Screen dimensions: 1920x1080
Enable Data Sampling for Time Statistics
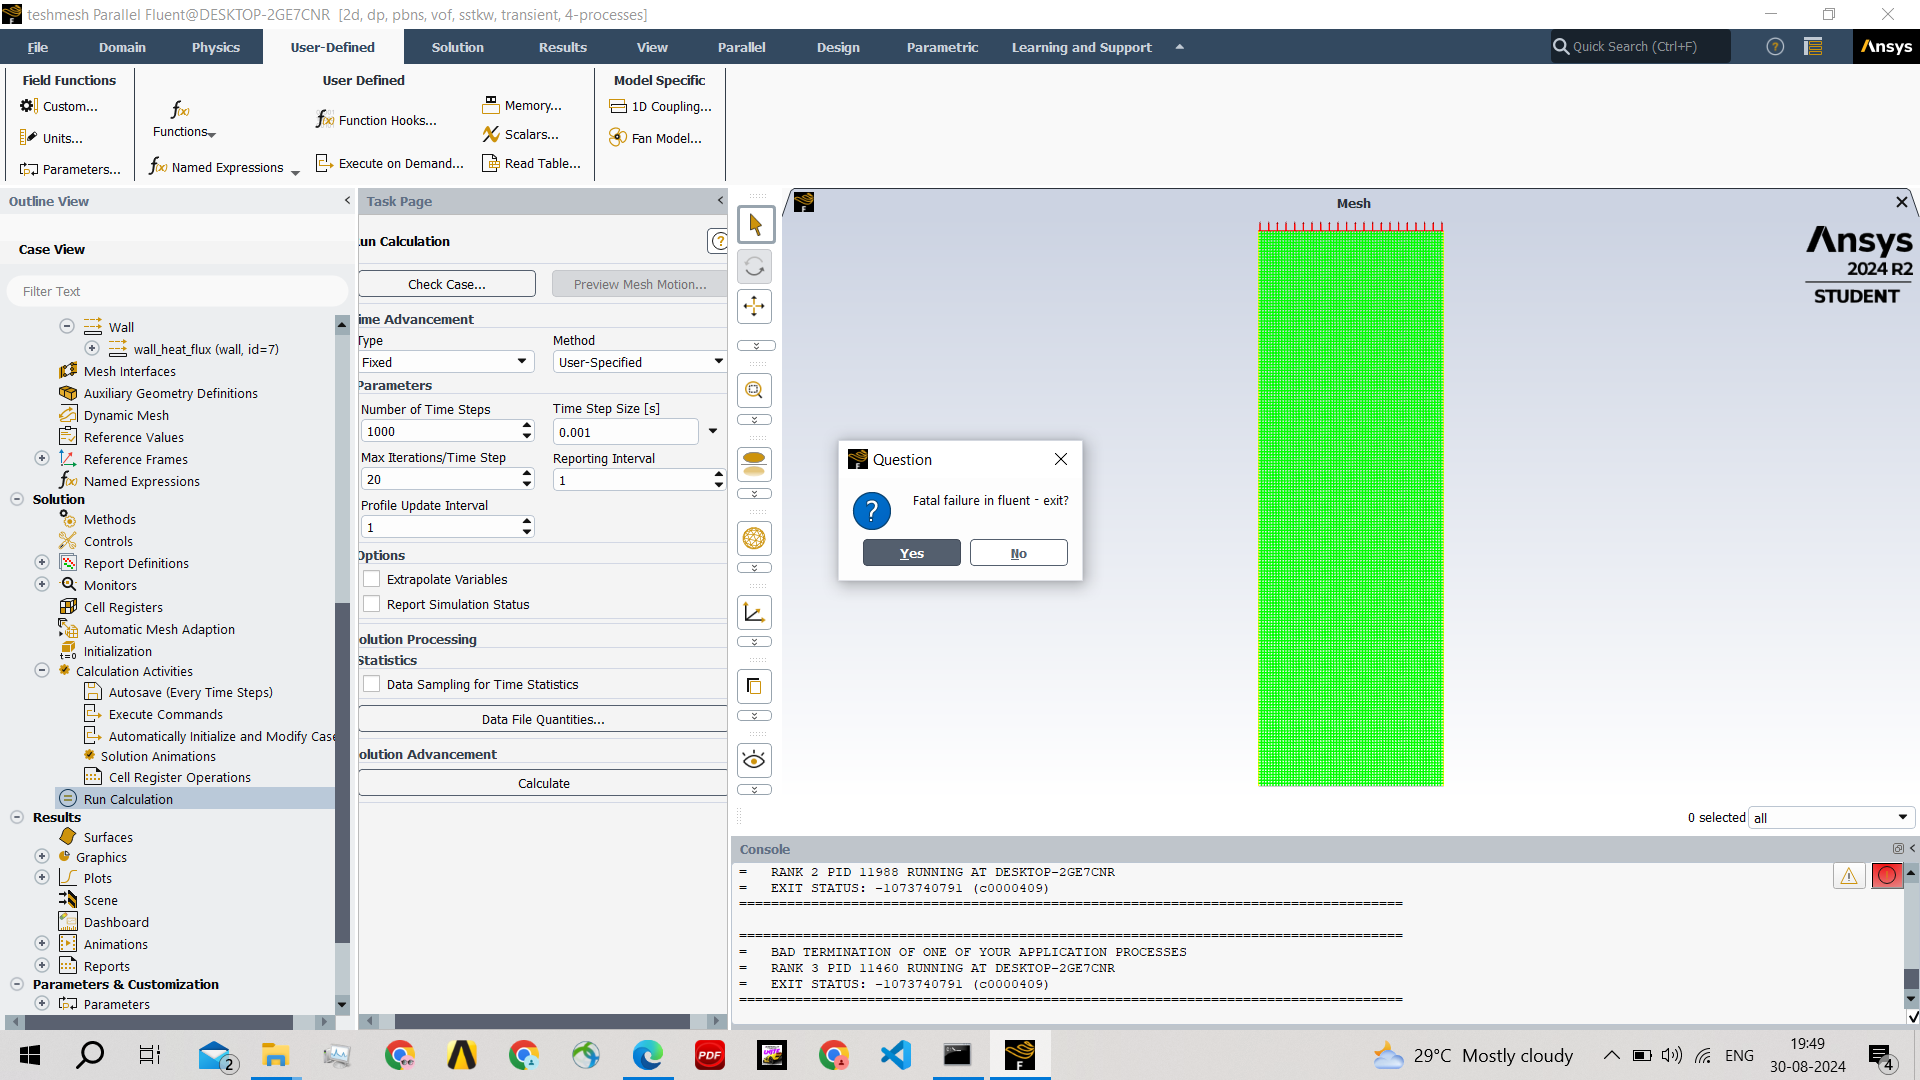pyautogui.click(x=372, y=684)
